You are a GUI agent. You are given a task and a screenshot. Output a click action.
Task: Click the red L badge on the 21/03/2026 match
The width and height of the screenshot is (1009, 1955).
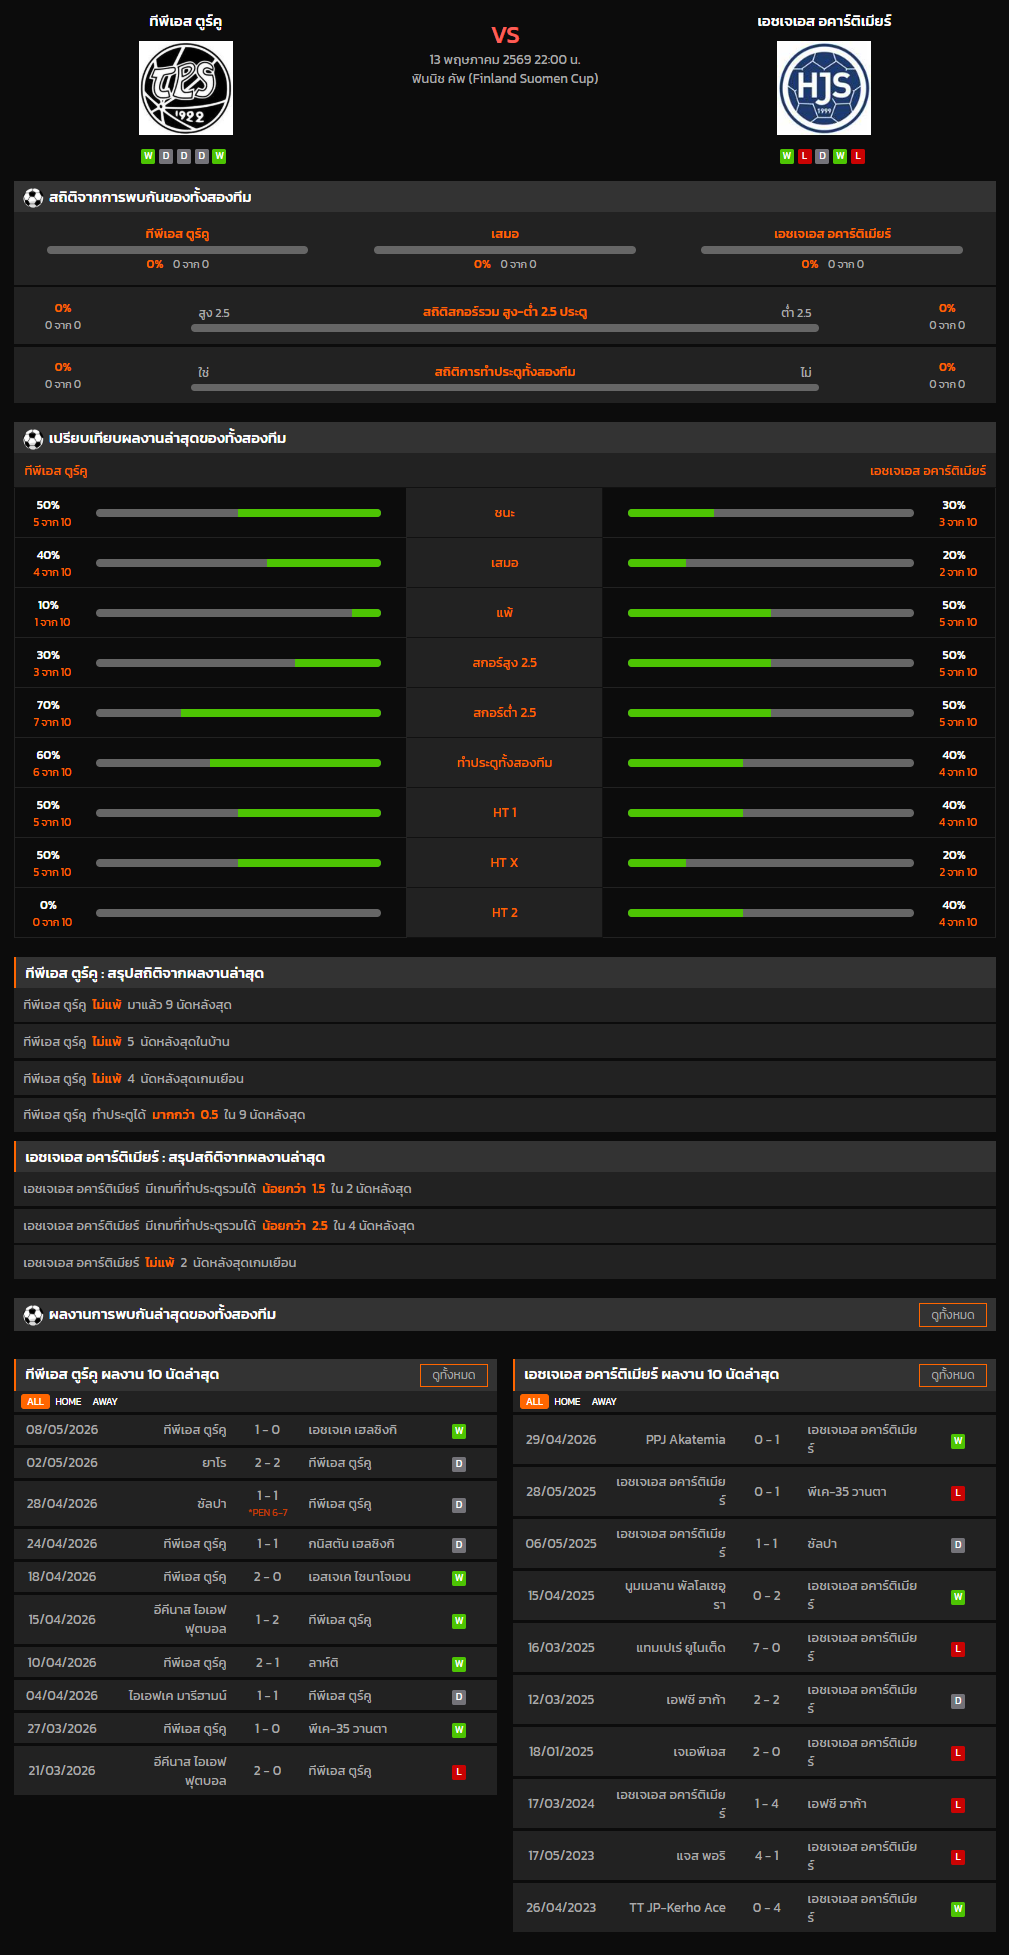click(459, 1772)
